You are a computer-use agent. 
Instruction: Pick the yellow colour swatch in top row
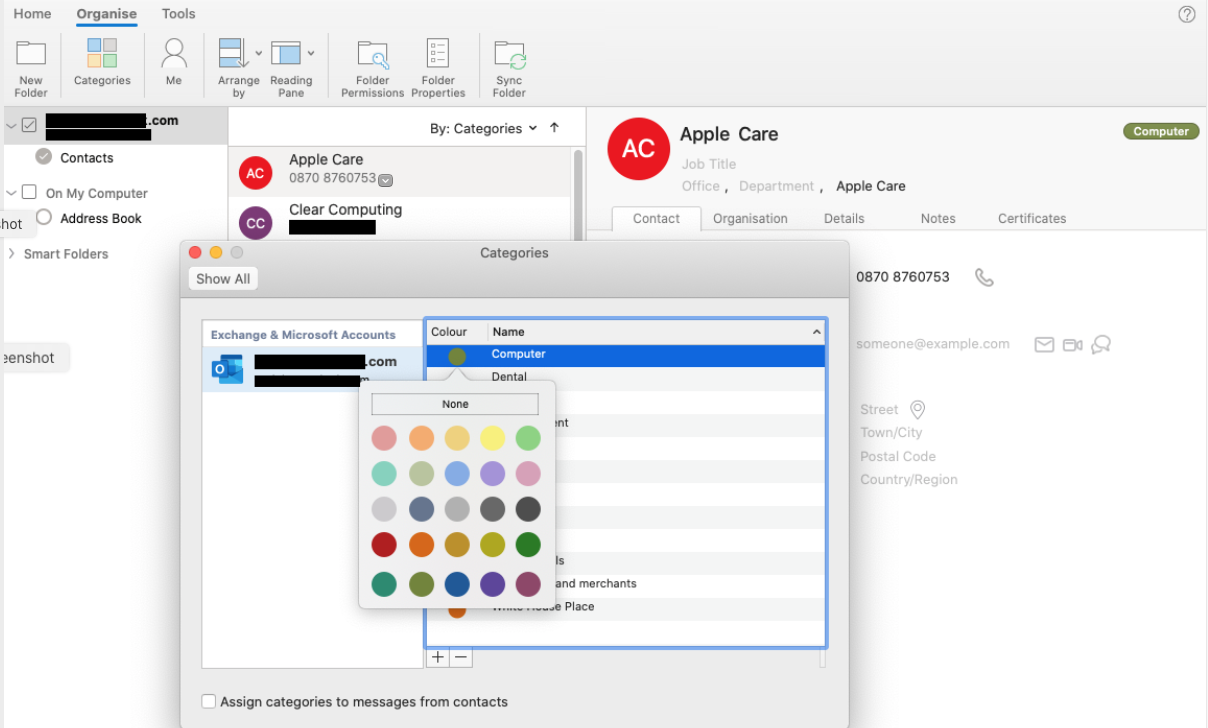492,438
